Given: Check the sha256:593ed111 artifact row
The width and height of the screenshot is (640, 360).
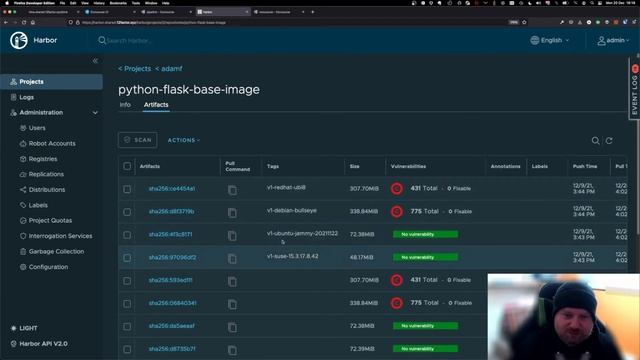Looking at the screenshot, I should (127, 280).
